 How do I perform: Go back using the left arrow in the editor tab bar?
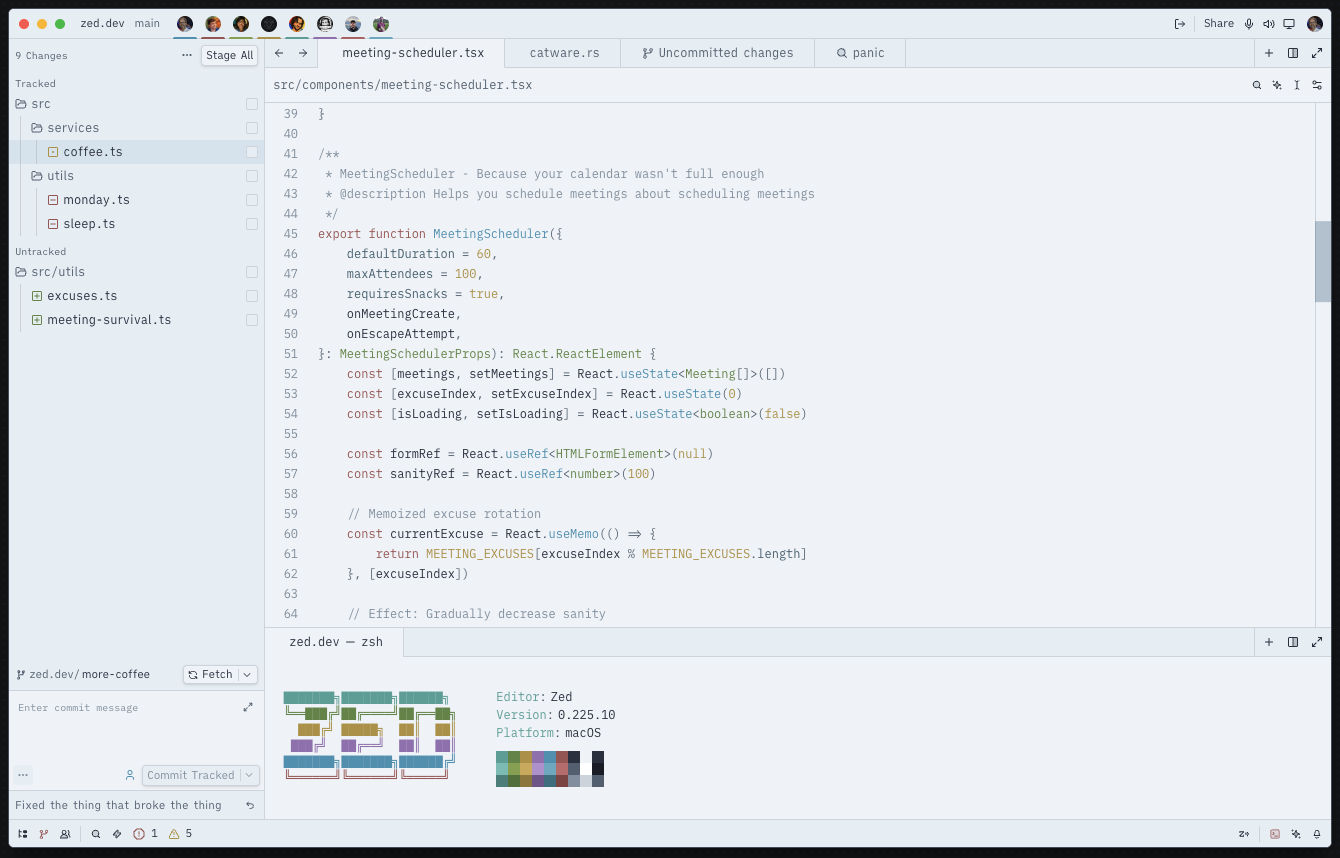coord(279,53)
